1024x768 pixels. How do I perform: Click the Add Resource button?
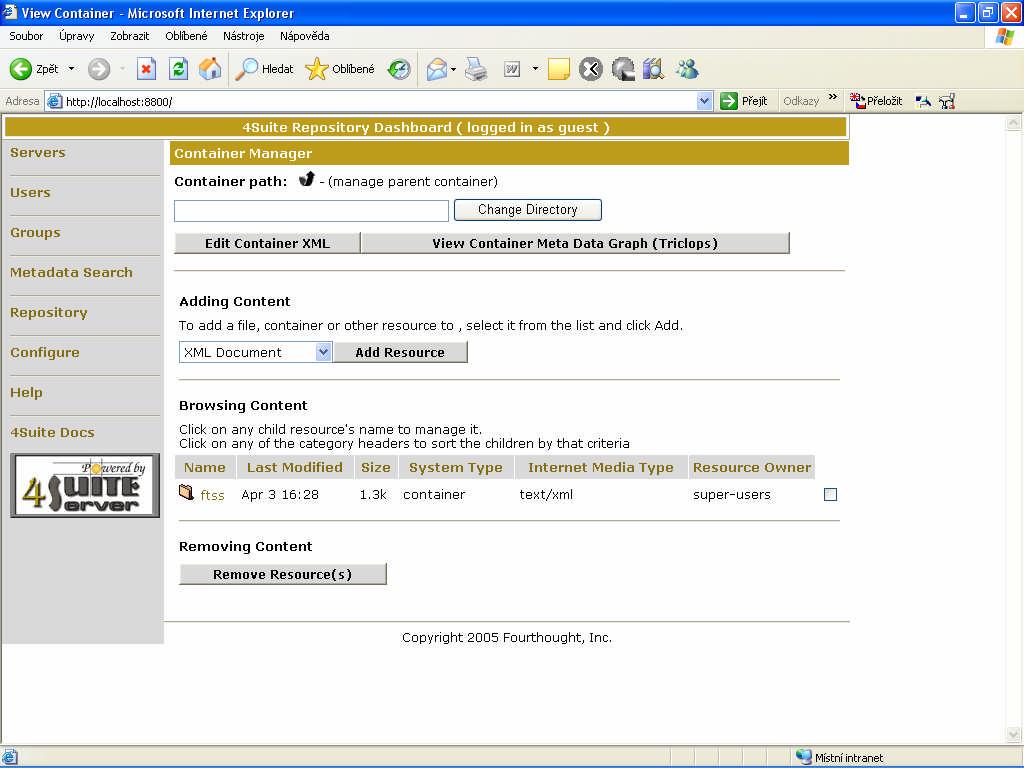pos(400,352)
